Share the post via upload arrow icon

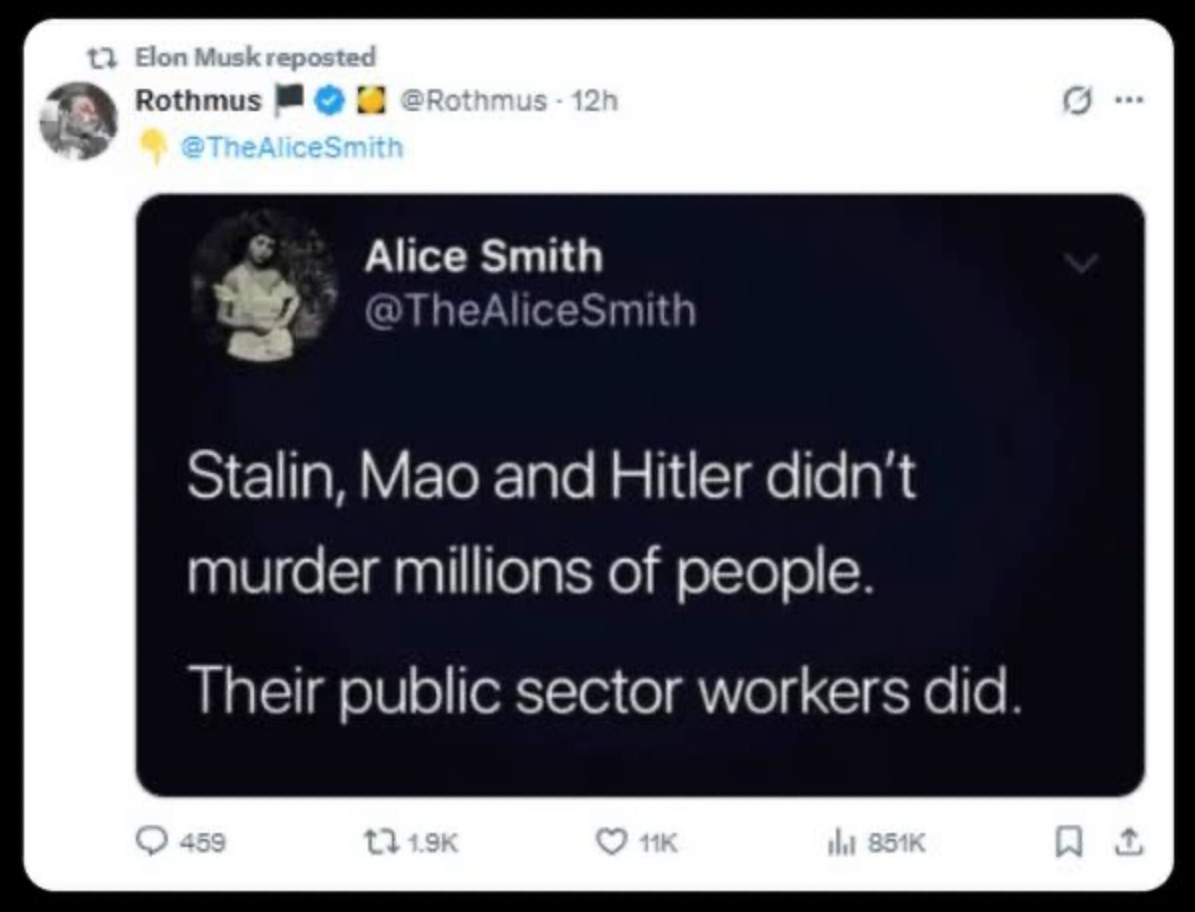click(1129, 842)
